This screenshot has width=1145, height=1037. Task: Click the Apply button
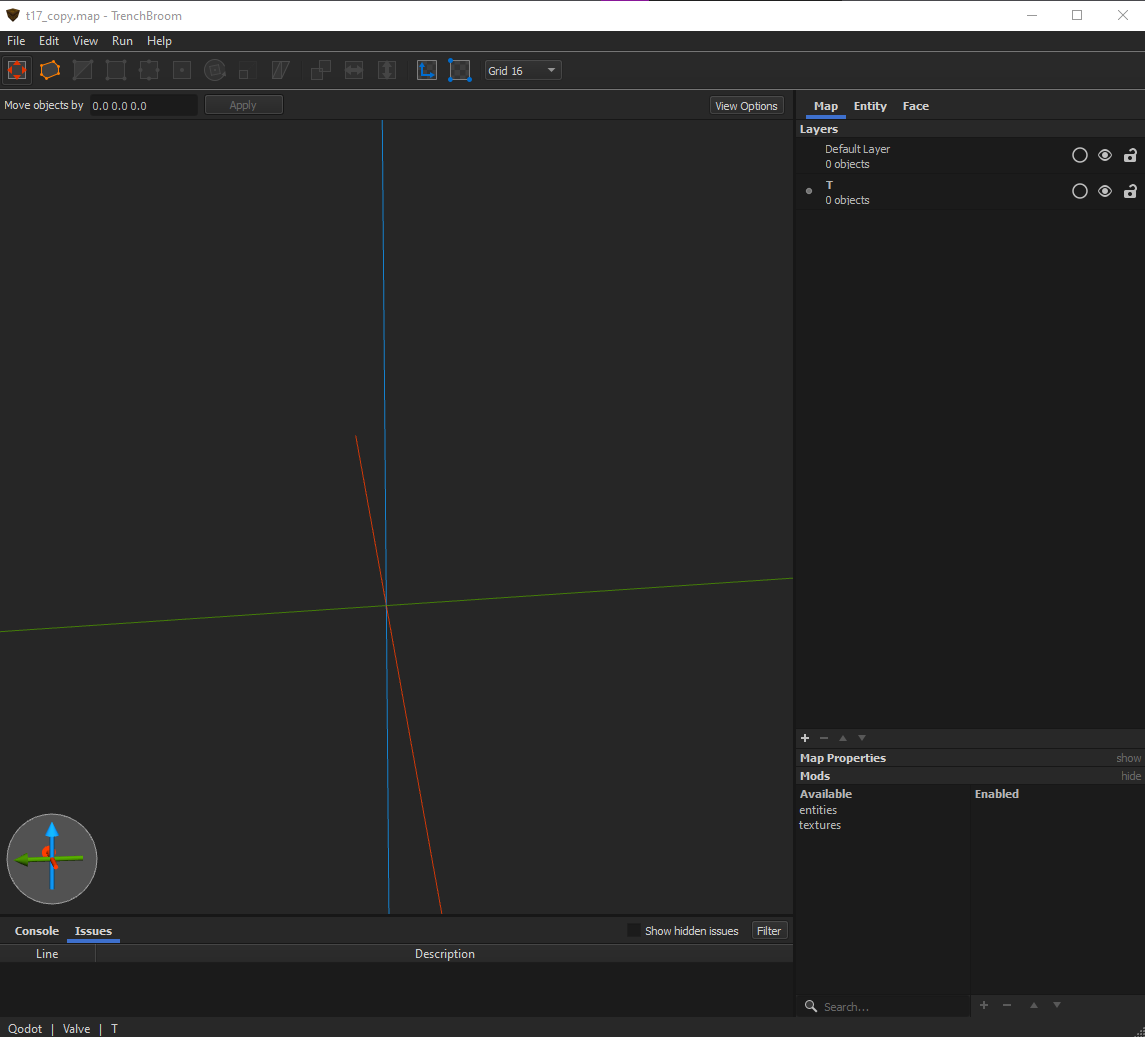[243, 105]
